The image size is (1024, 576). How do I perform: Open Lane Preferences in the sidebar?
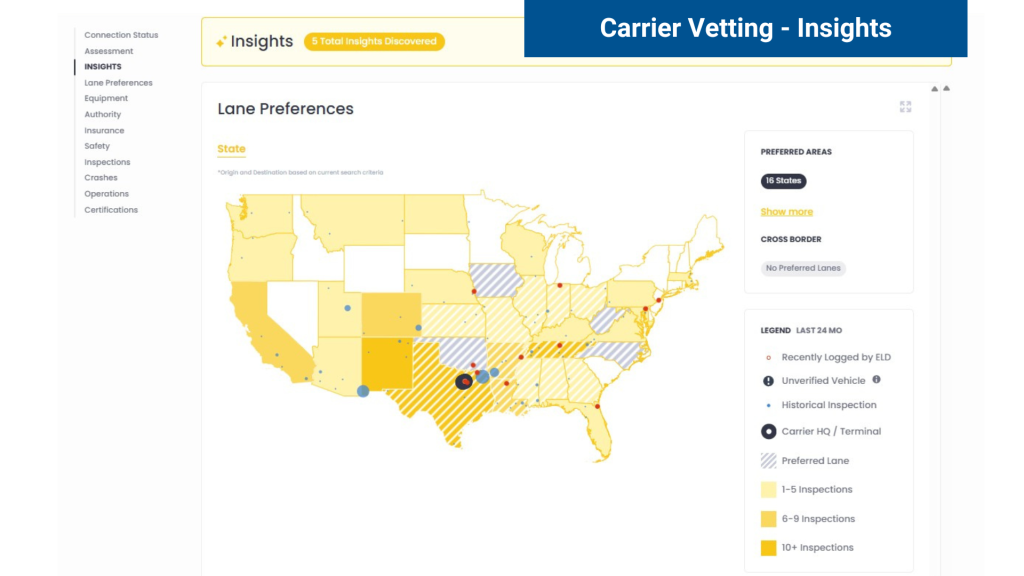[118, 83]
